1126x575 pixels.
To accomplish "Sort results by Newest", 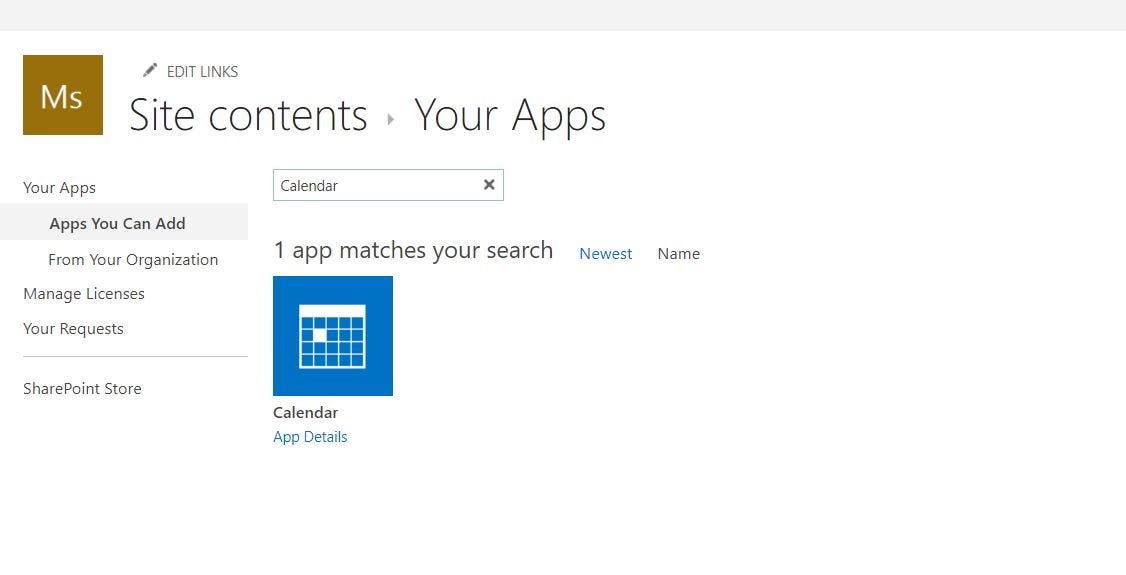I will tap(605, 253).
